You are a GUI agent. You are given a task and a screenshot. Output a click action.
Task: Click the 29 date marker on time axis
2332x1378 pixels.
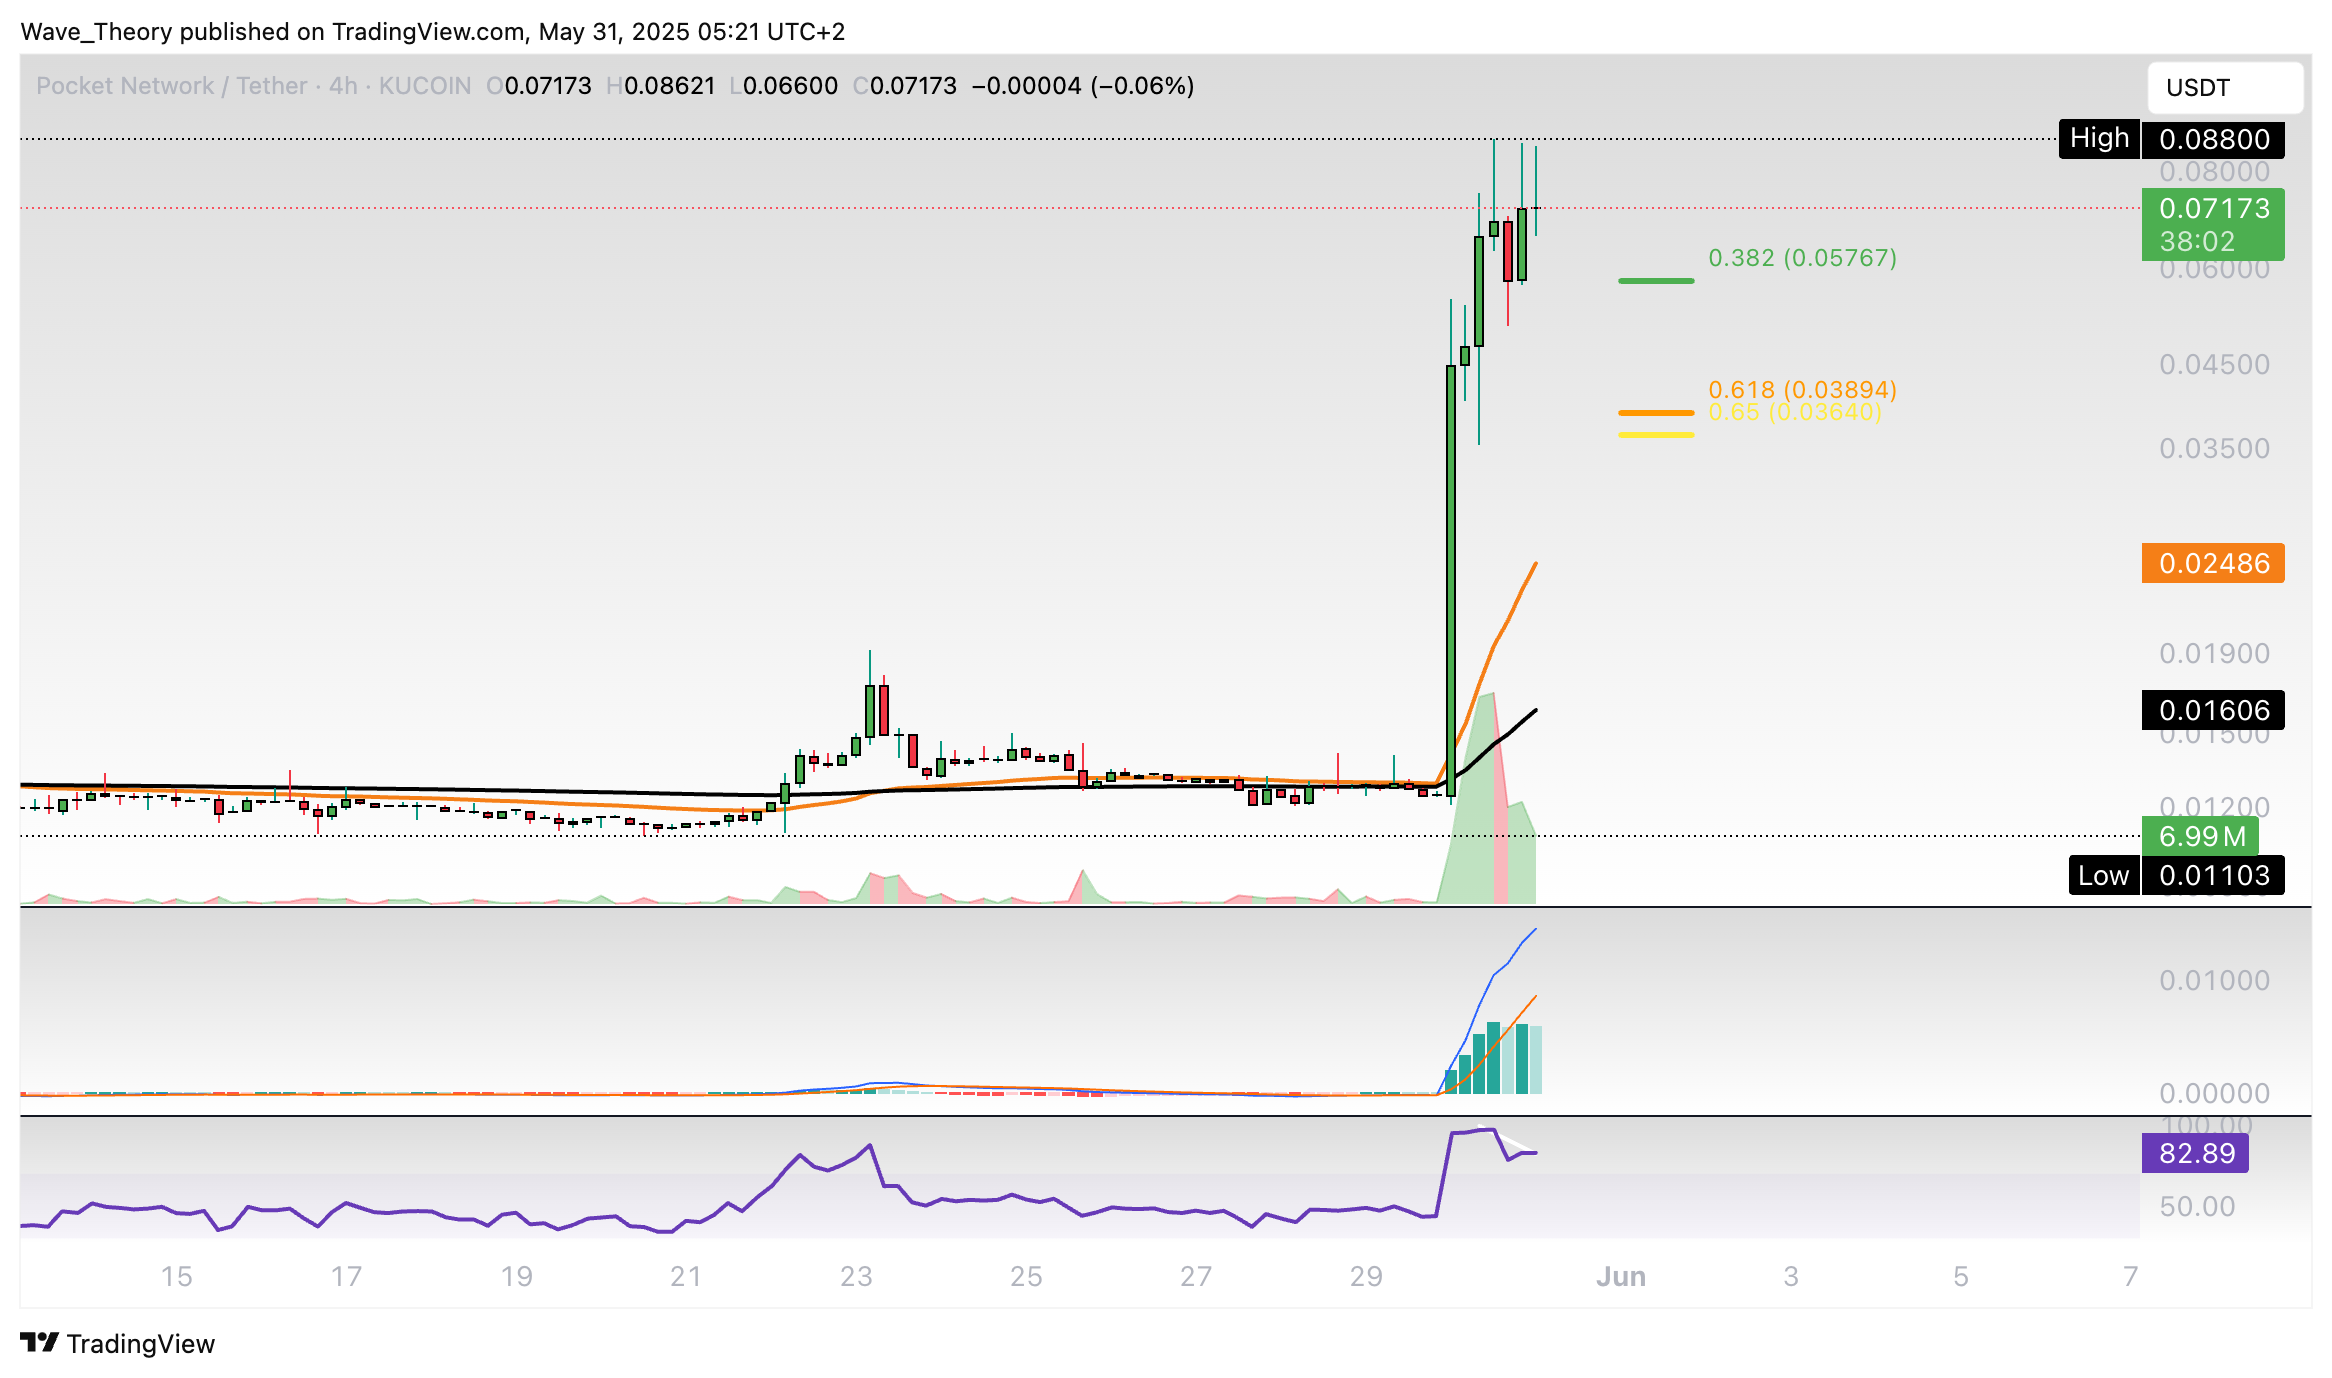(x=1366, y=1276)
